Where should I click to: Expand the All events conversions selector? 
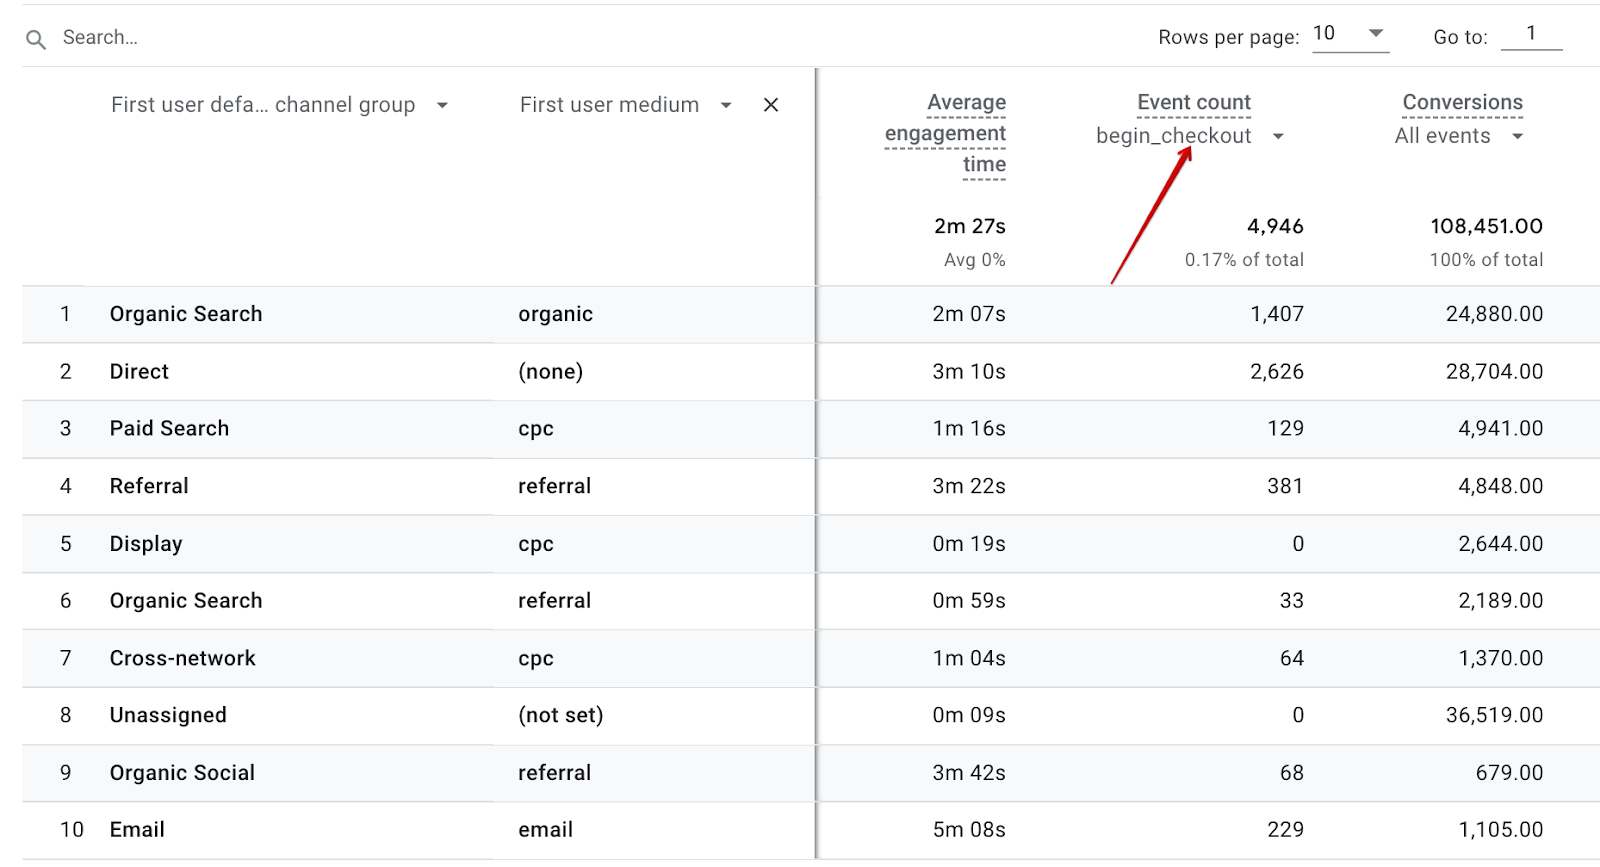[x=1517, y=137]
